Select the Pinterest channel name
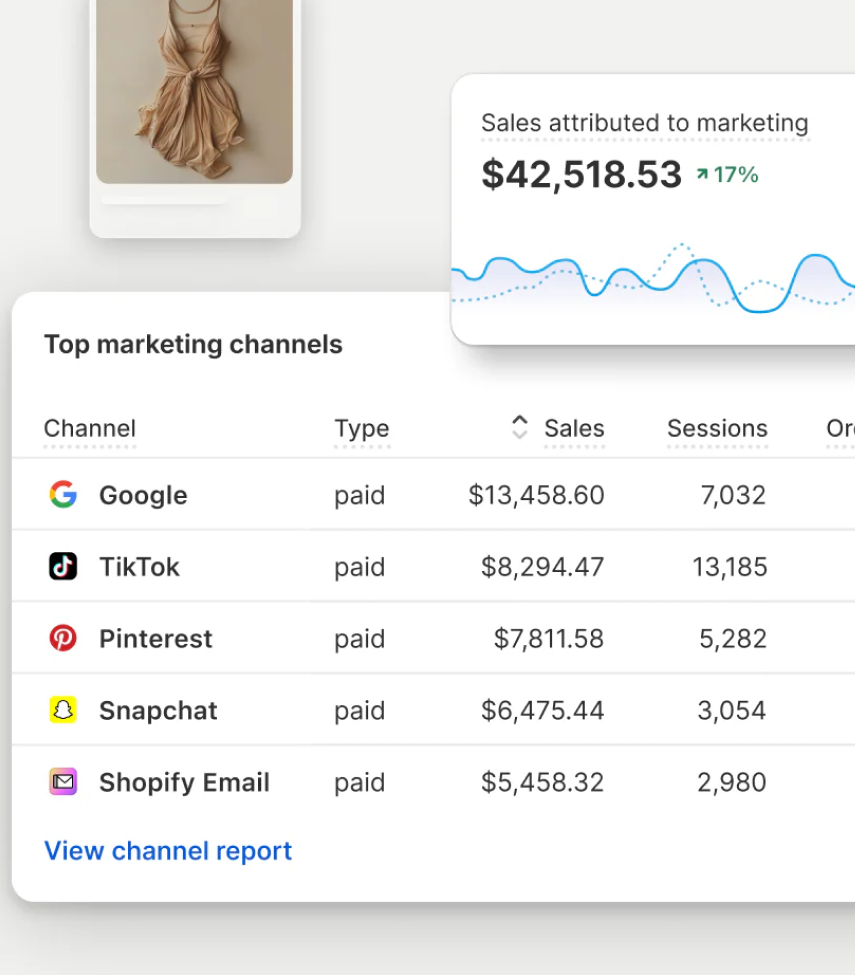Viewport: 855px width, 975px height. click(155, 639)
